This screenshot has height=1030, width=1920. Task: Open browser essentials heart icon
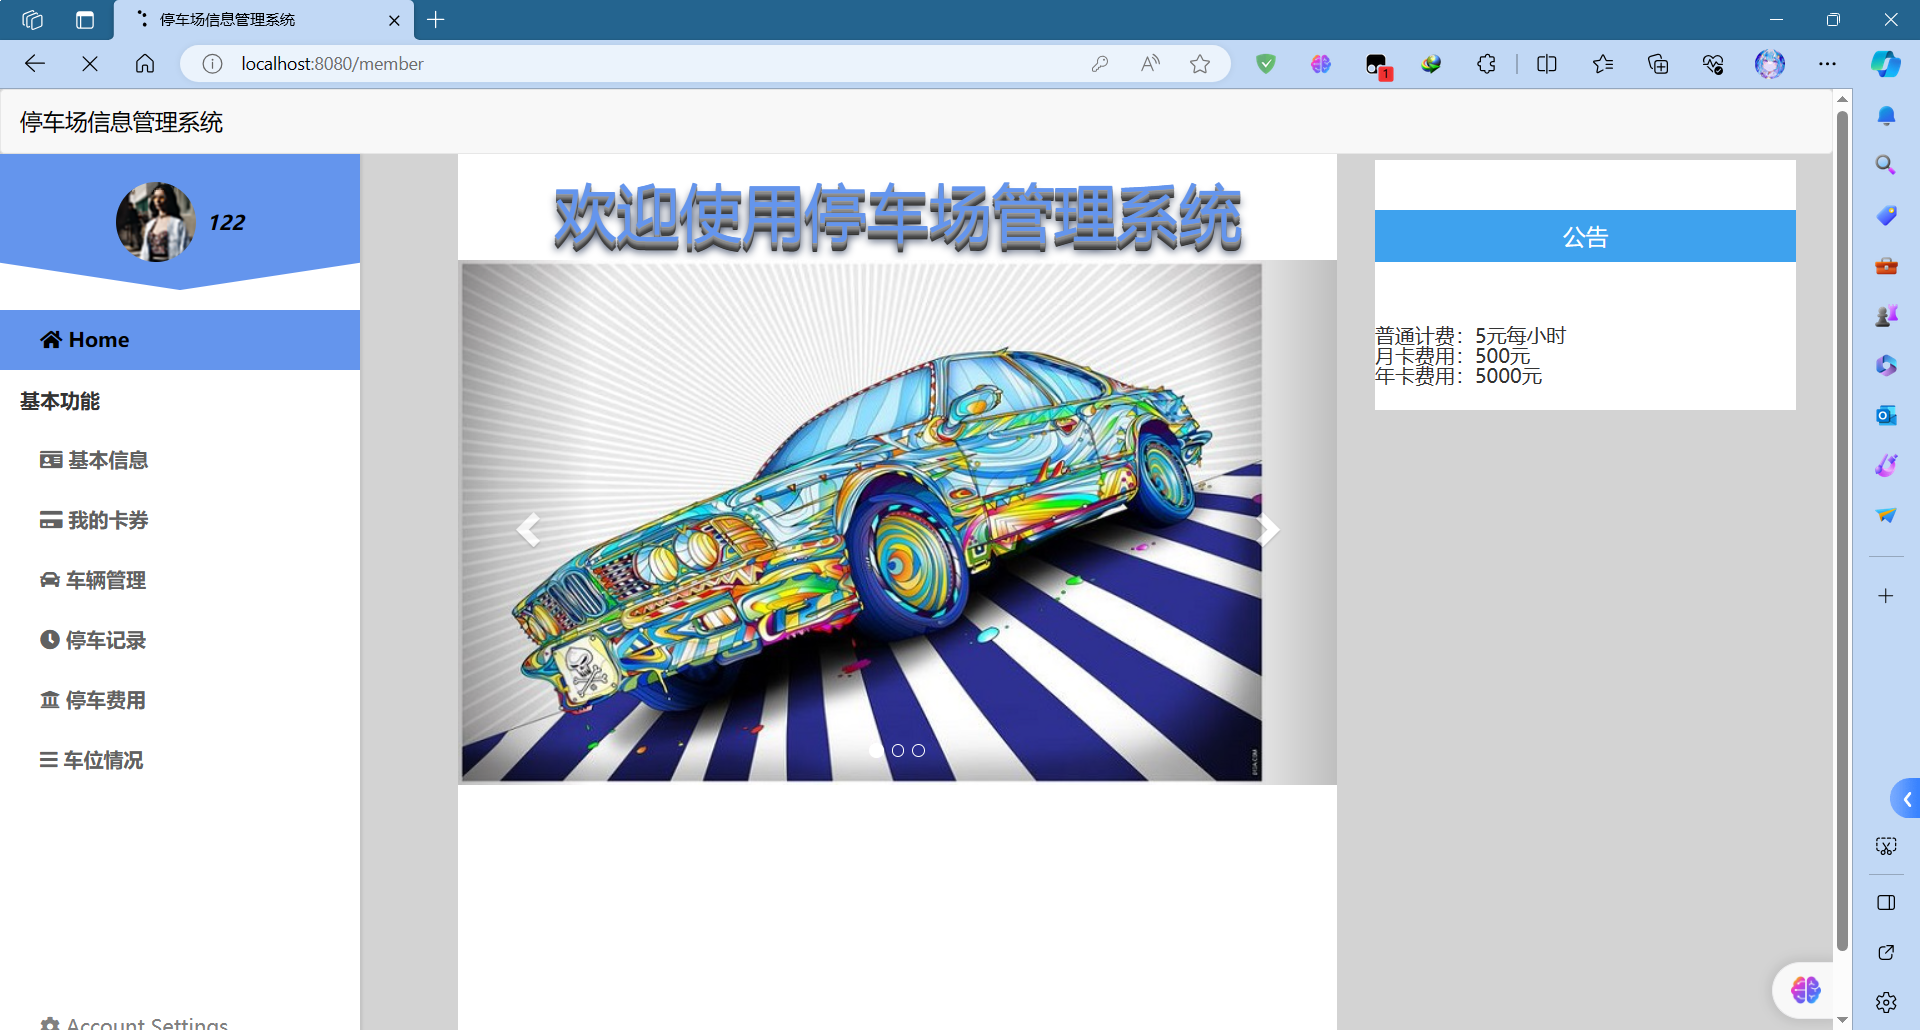click(x=1713, y=64)
